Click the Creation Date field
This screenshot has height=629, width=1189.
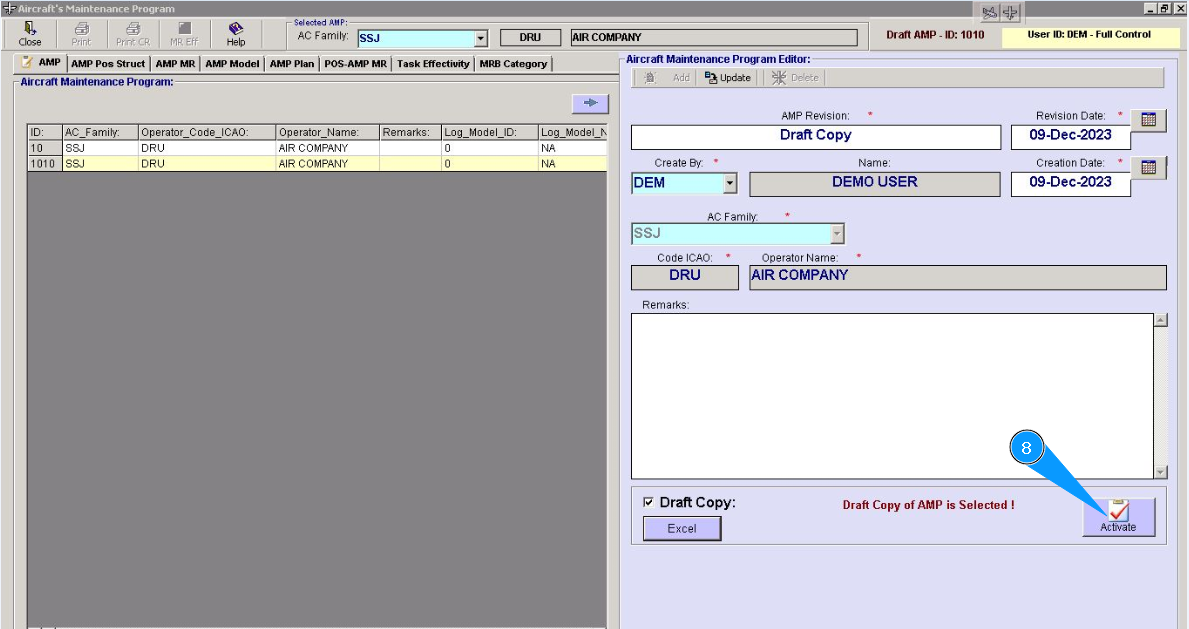[x=1070, y=184]
